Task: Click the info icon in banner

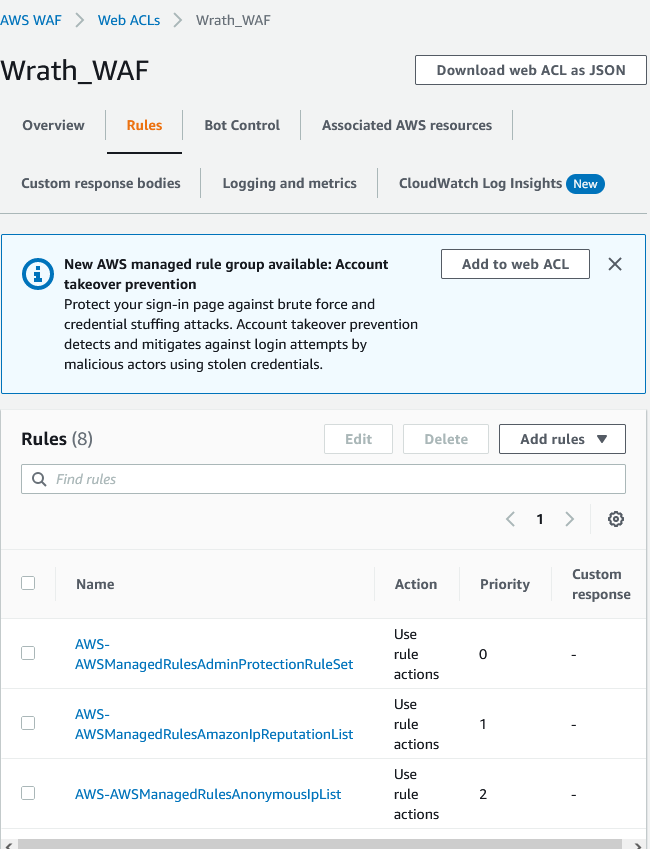Action: 38,275
